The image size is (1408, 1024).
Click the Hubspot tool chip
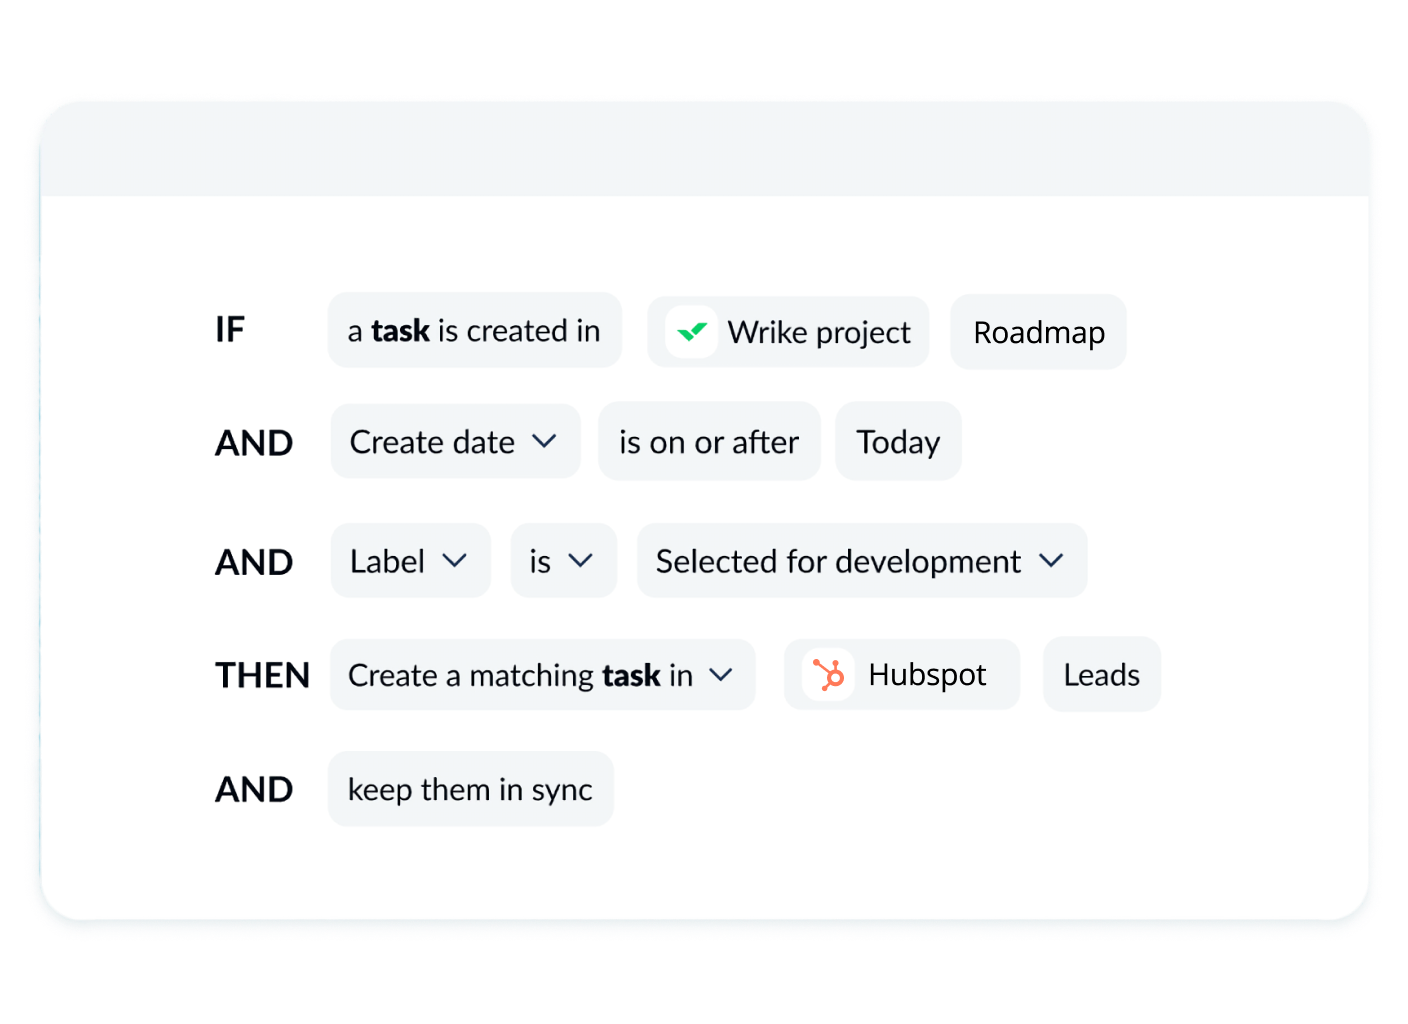coord(926,675)
